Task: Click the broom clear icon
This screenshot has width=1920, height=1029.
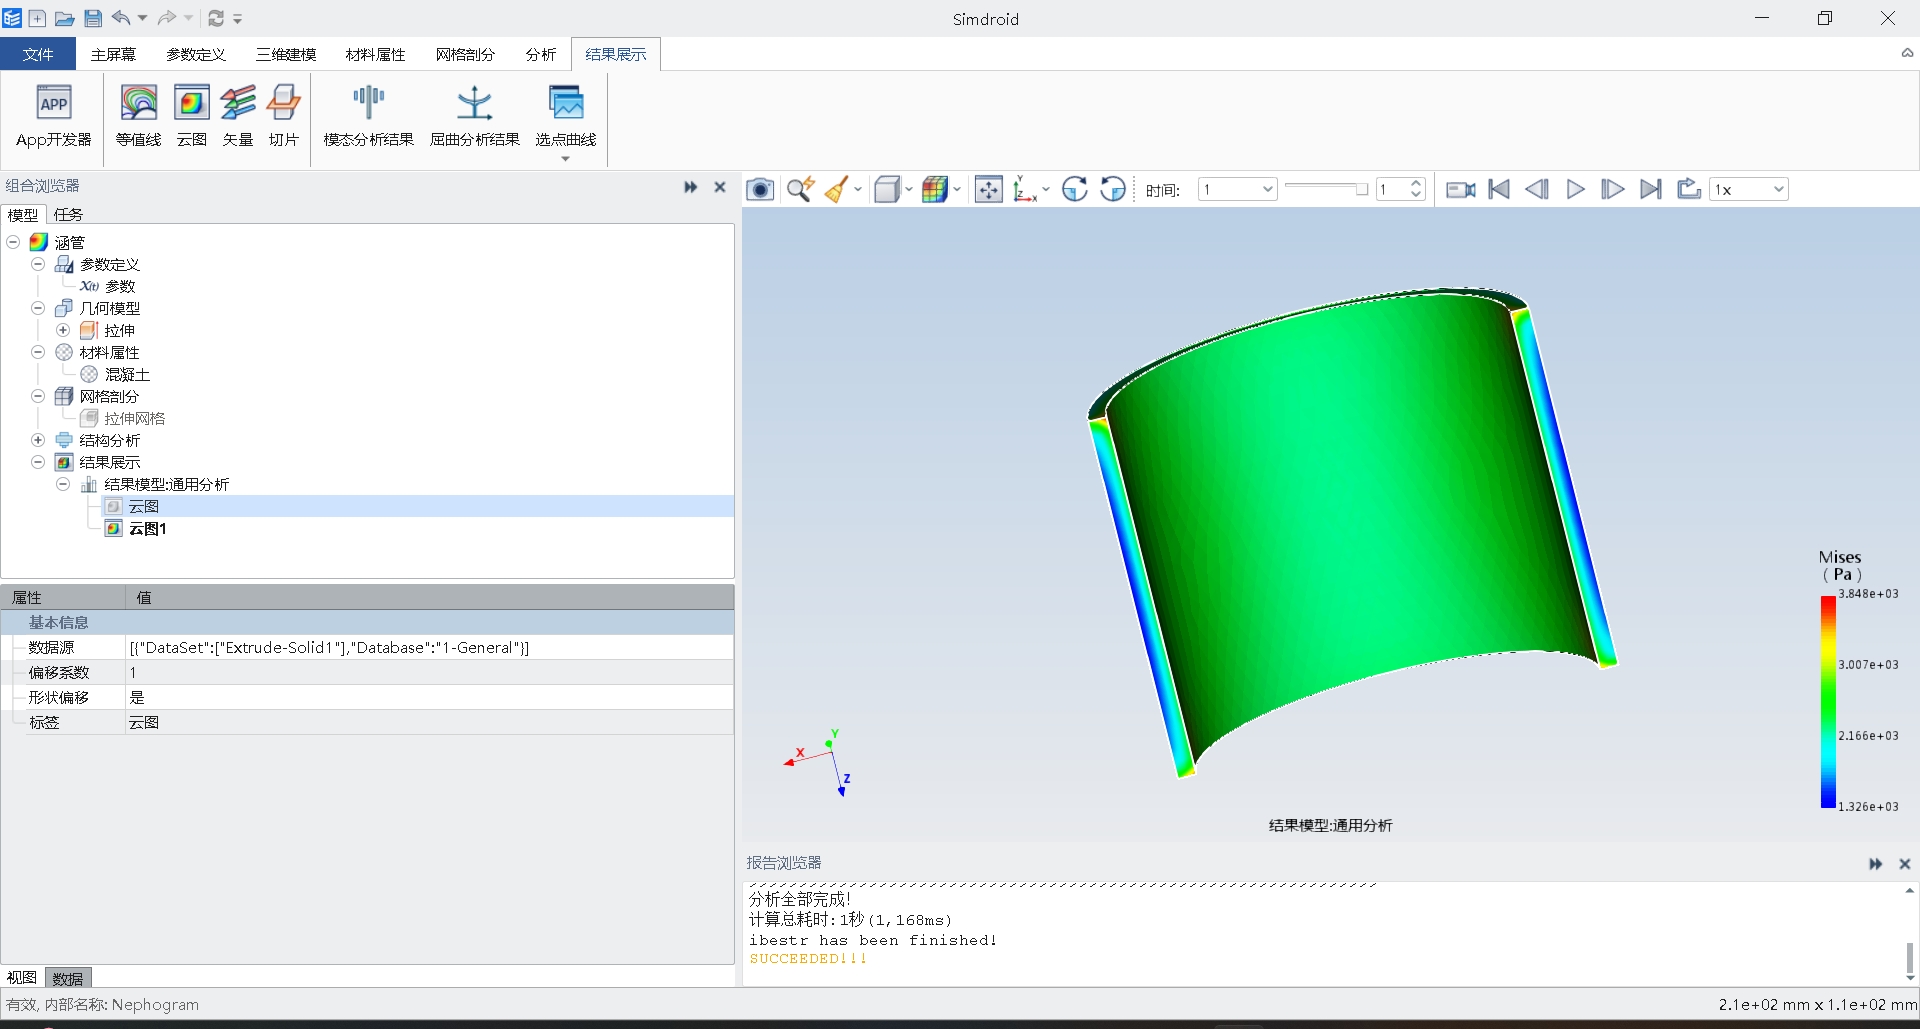Action: 836,189
